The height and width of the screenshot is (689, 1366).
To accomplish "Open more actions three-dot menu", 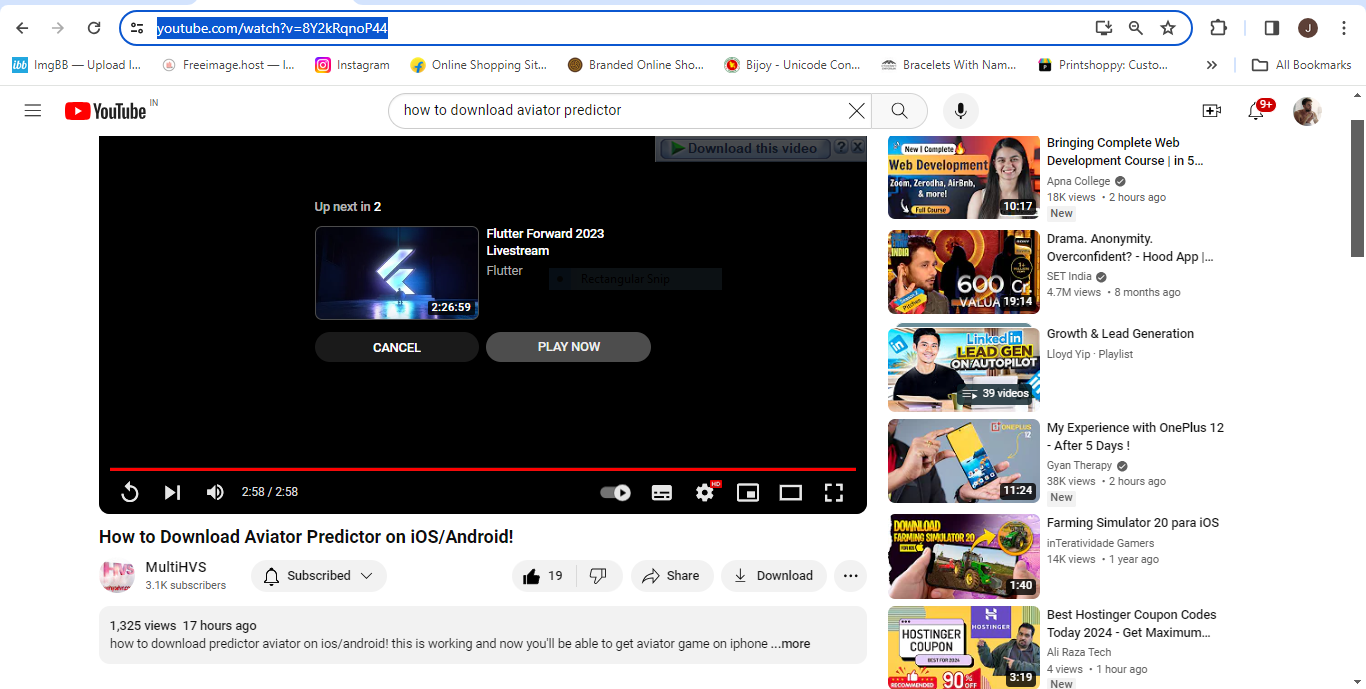I will click(850, 576).
